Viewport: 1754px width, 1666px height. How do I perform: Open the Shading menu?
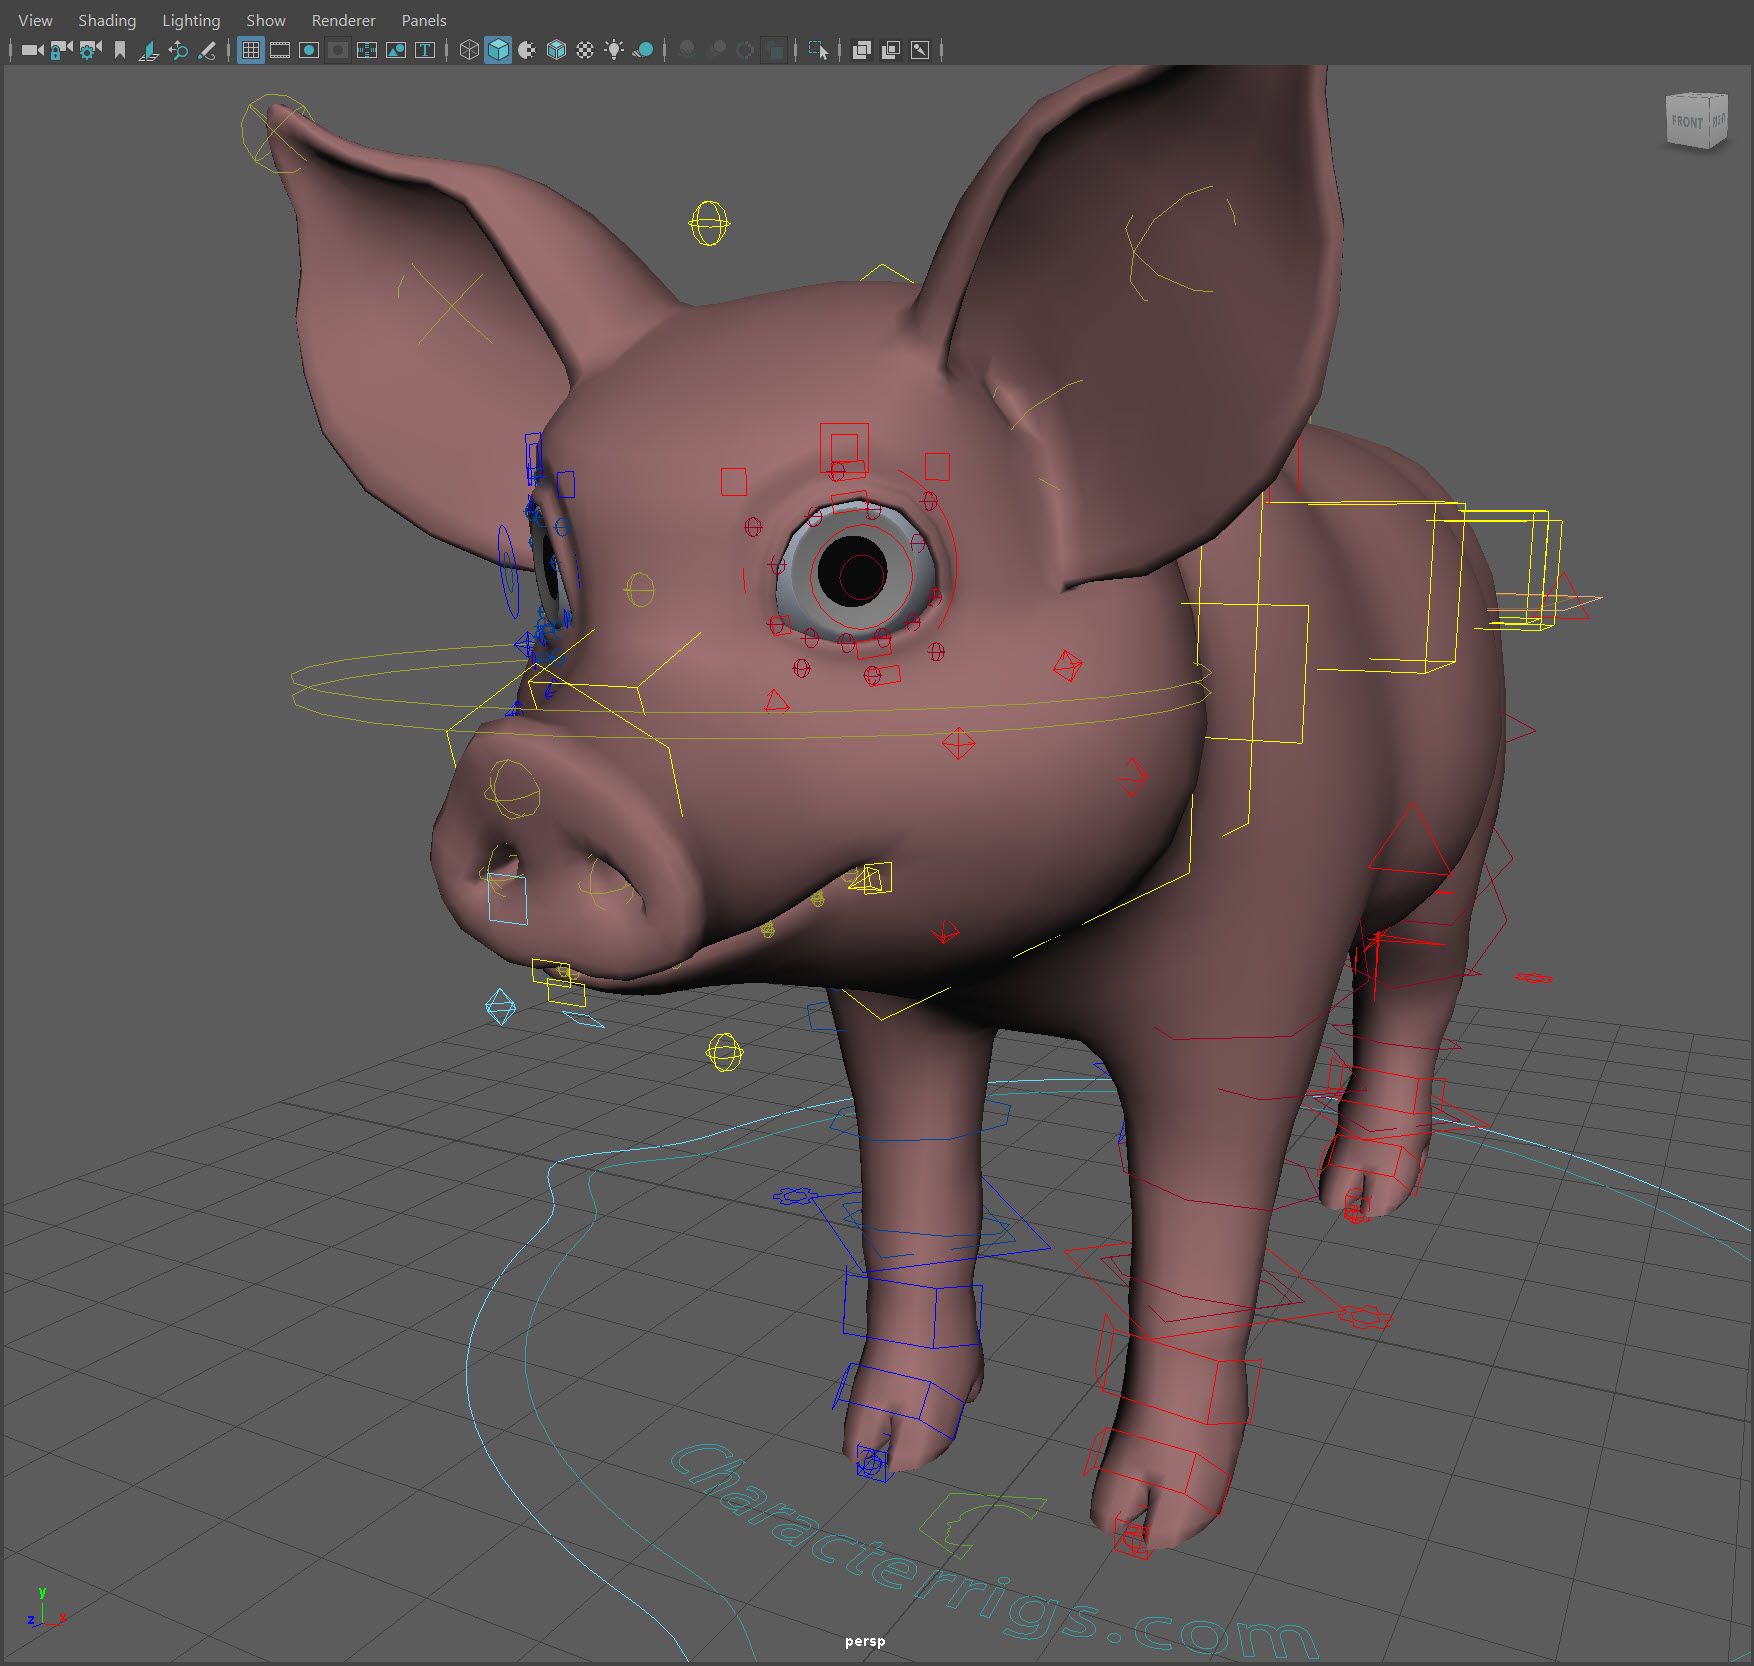pyautogui.click(x=107, y=20)
